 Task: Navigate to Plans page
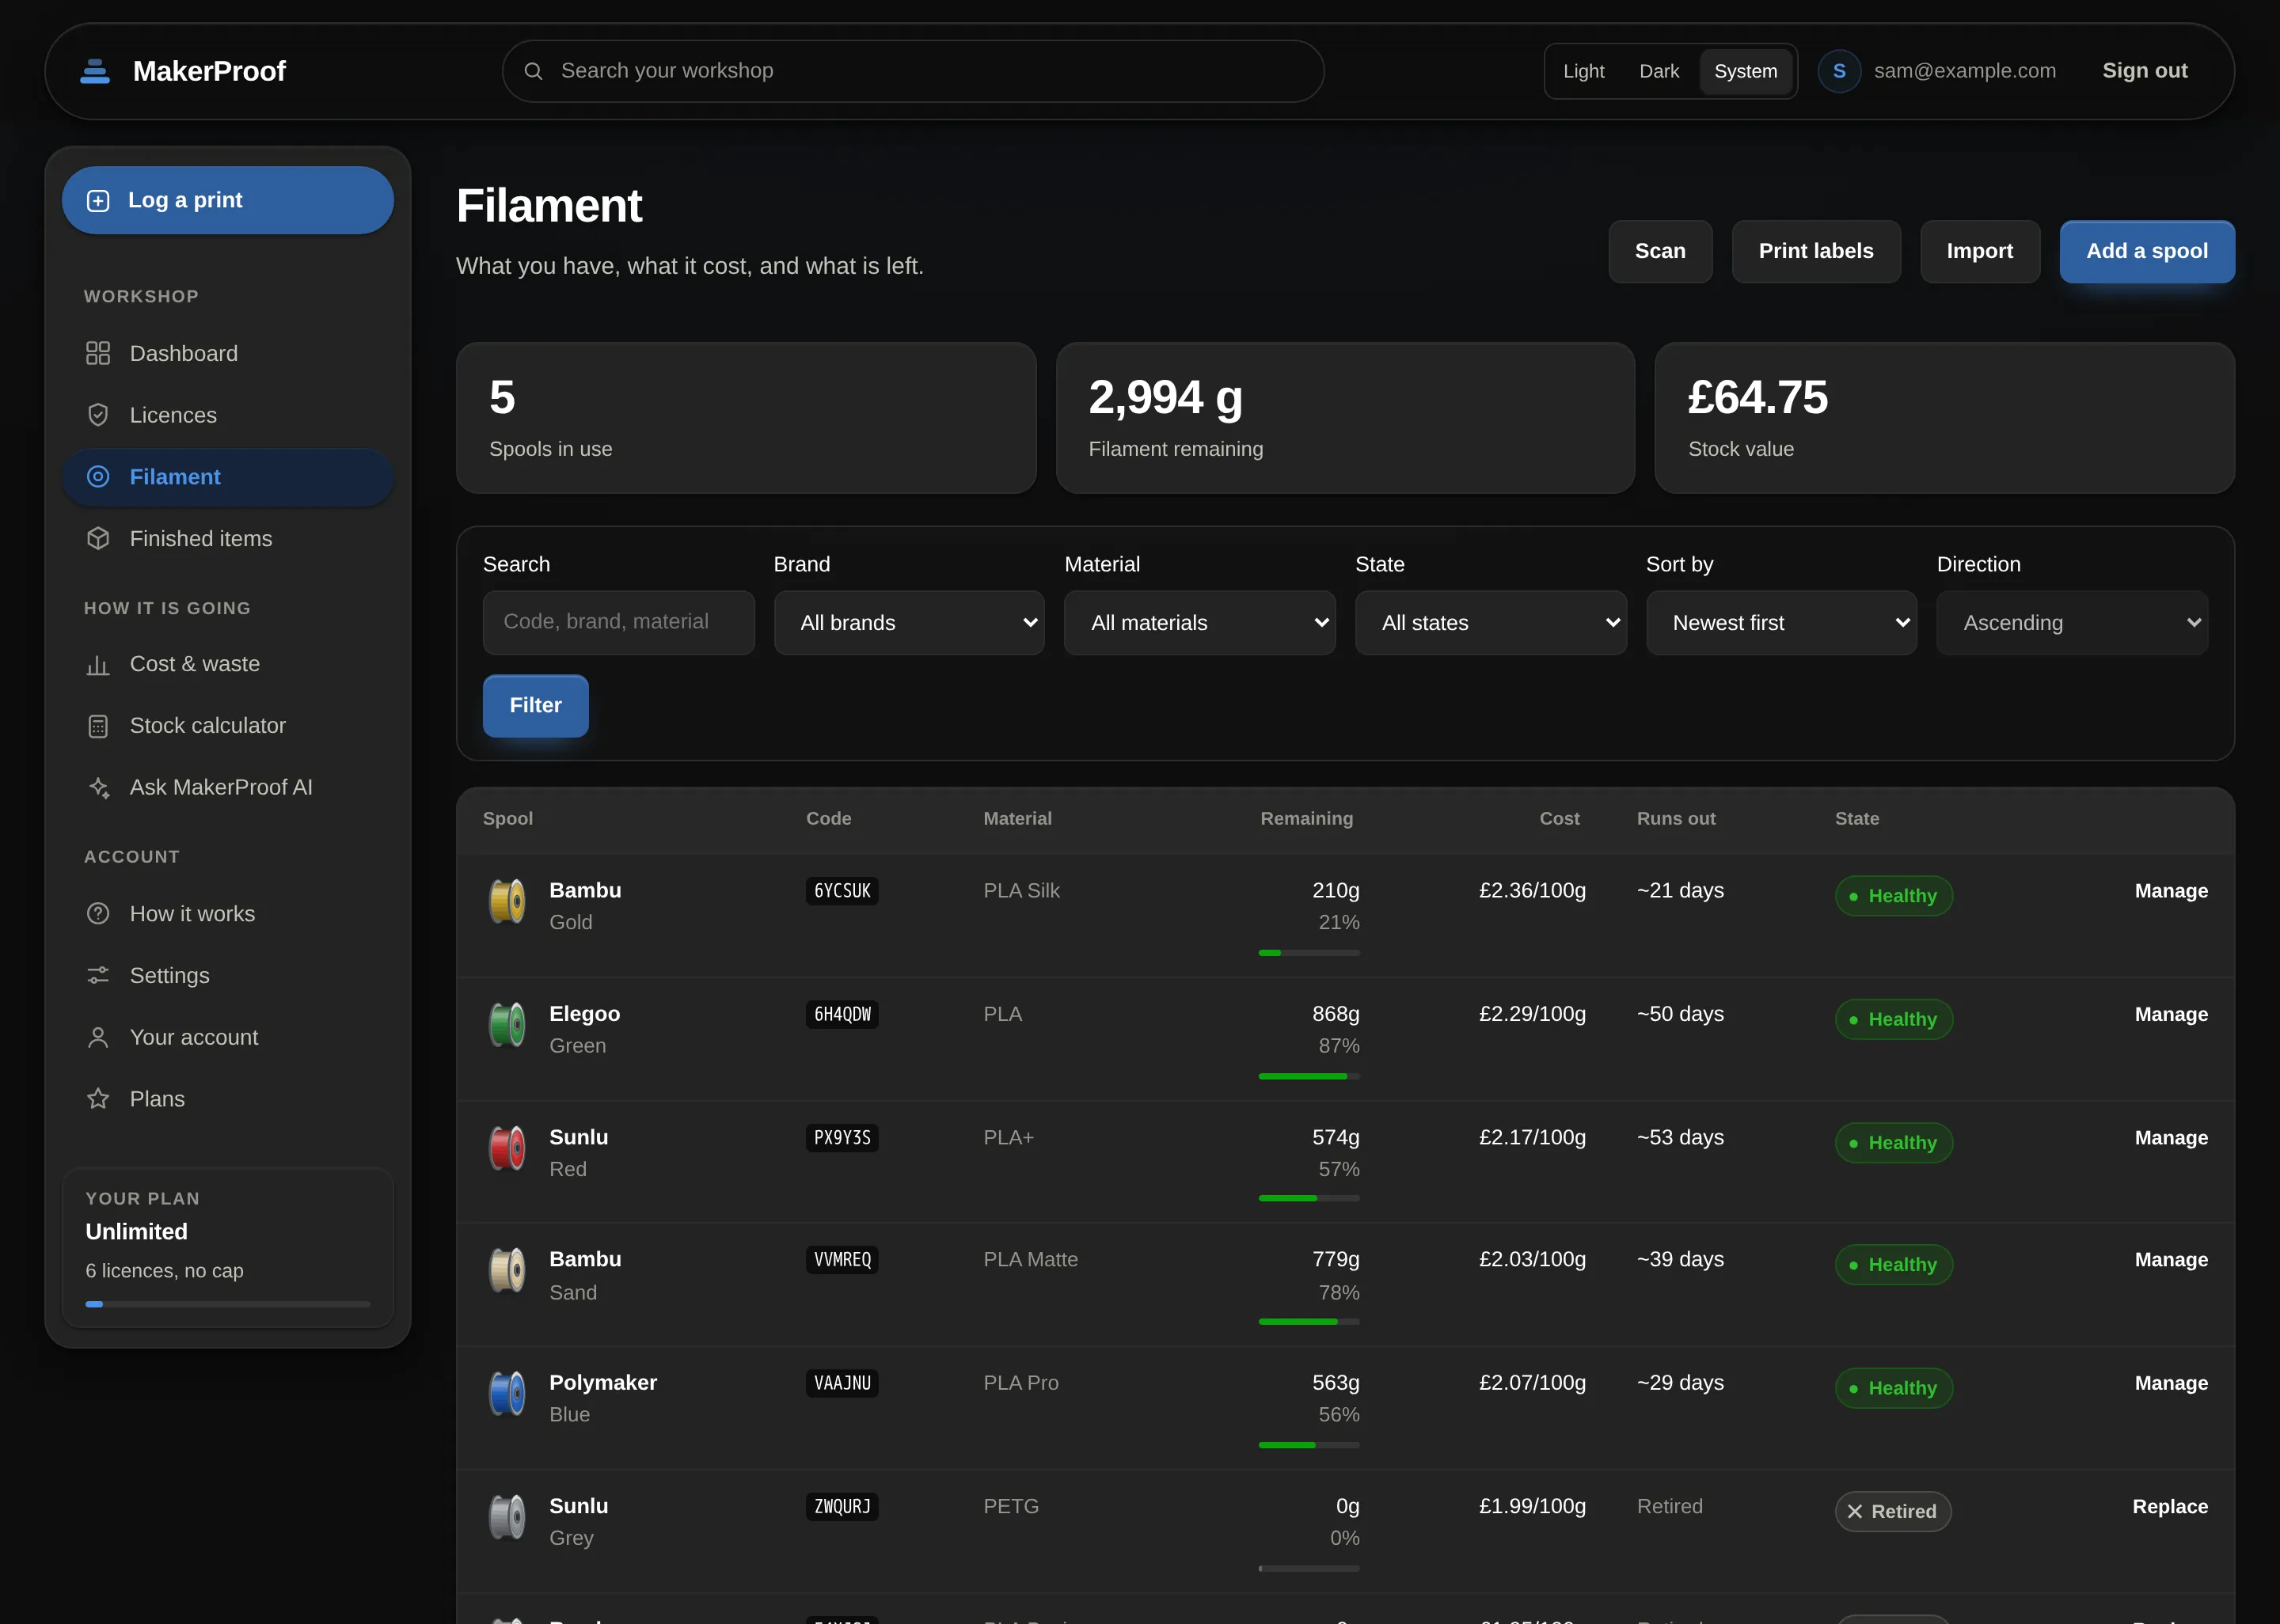click(228, 1098)
